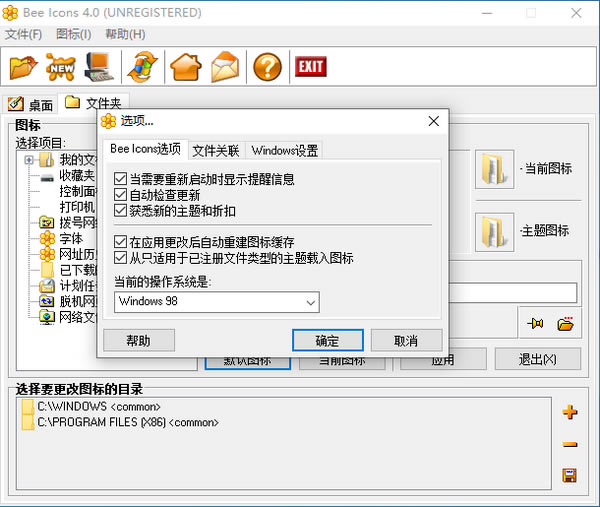Select the 打印机 tree item
This screenshot has width=600, height=507.
pyautogui.click(x=77, y=207)
